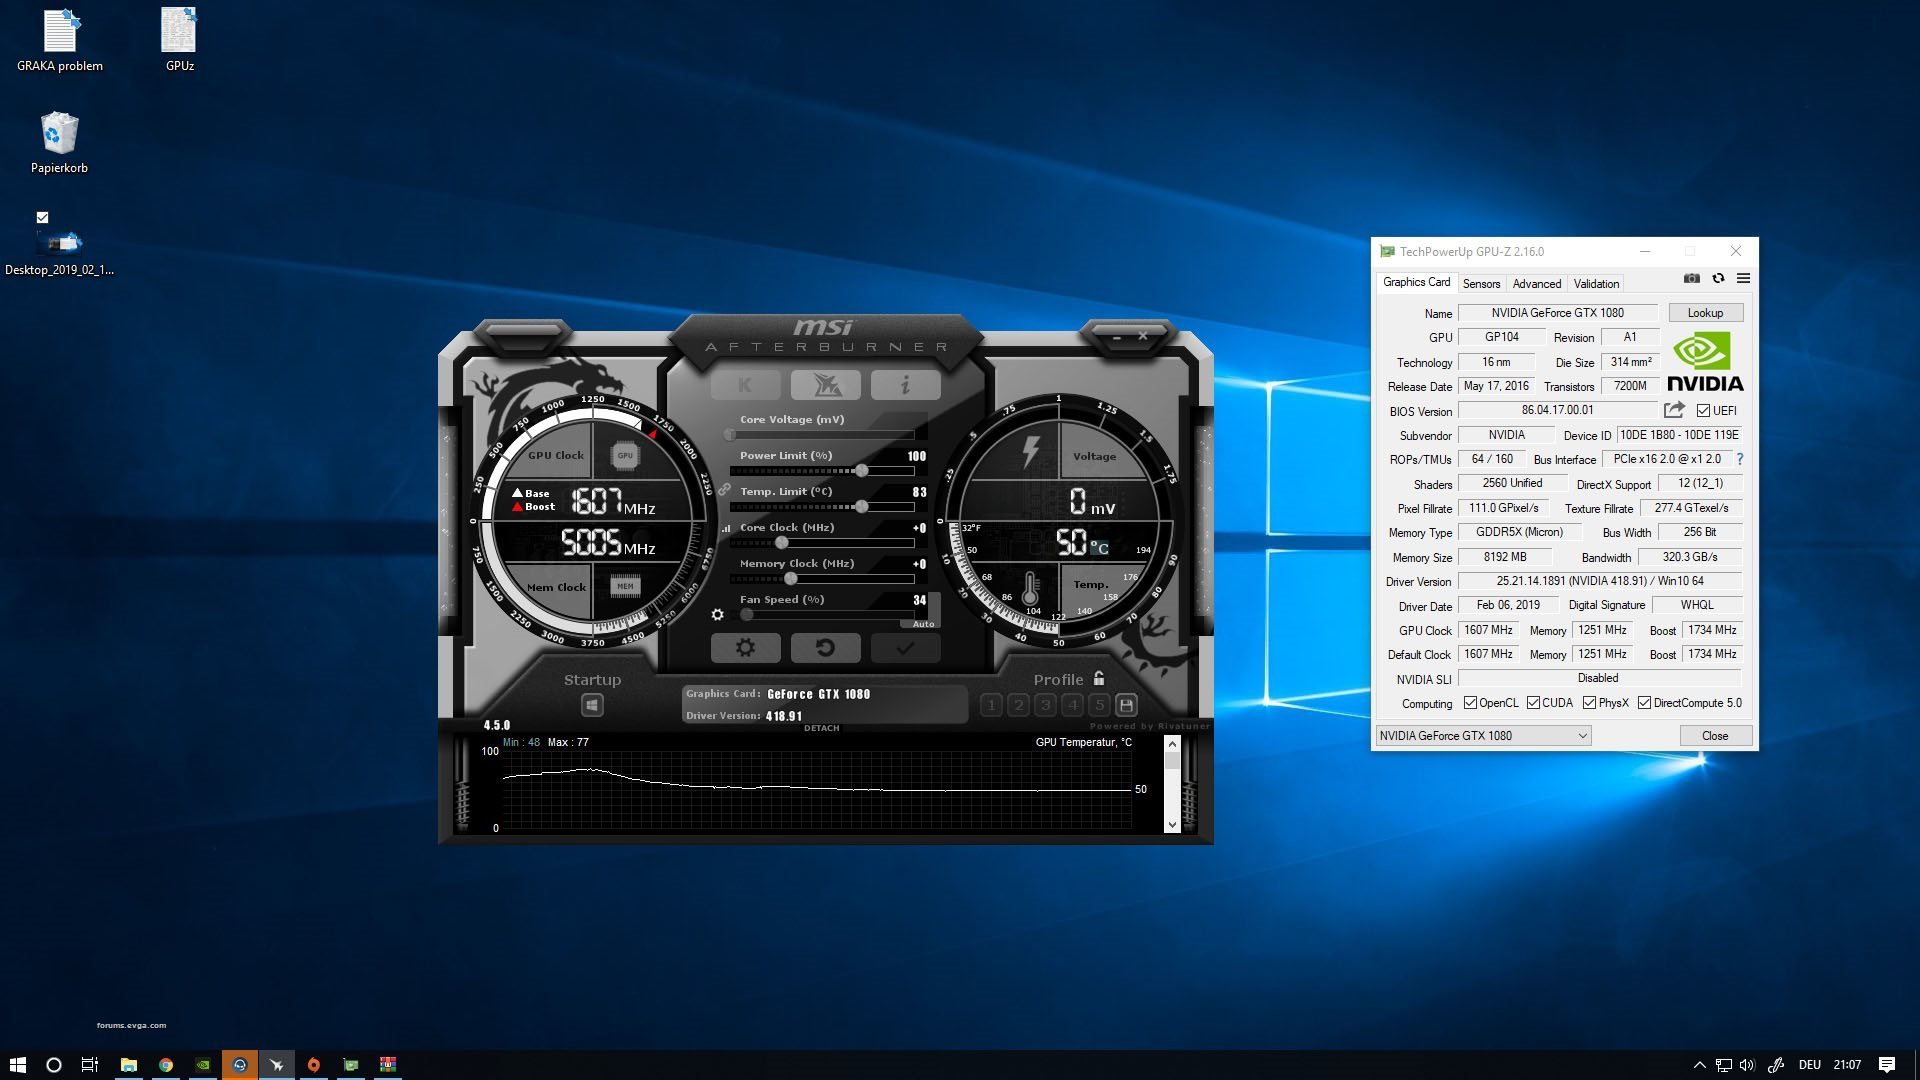Open the Advanced tab in GPU-Z
The image size is (1920, 1080).
1536,284
